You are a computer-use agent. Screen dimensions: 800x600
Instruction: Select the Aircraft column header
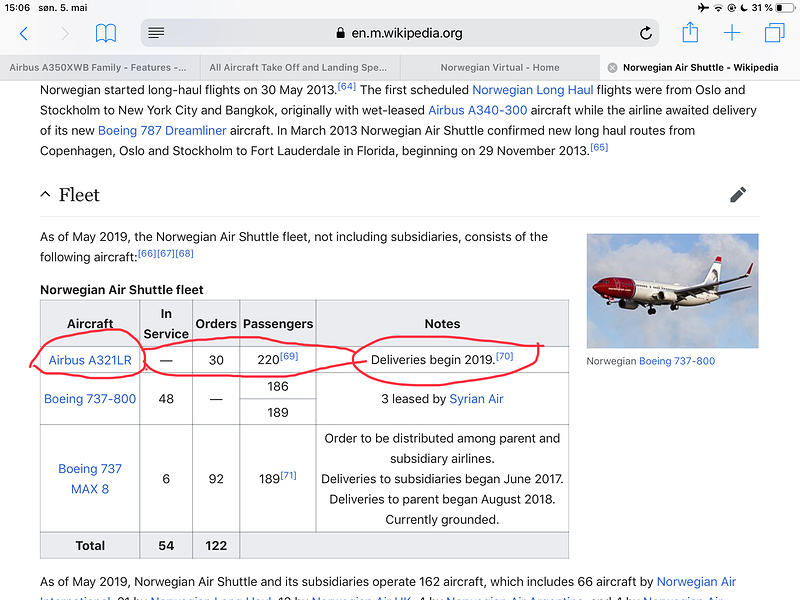pyautogui.click(x=90, y=324)
